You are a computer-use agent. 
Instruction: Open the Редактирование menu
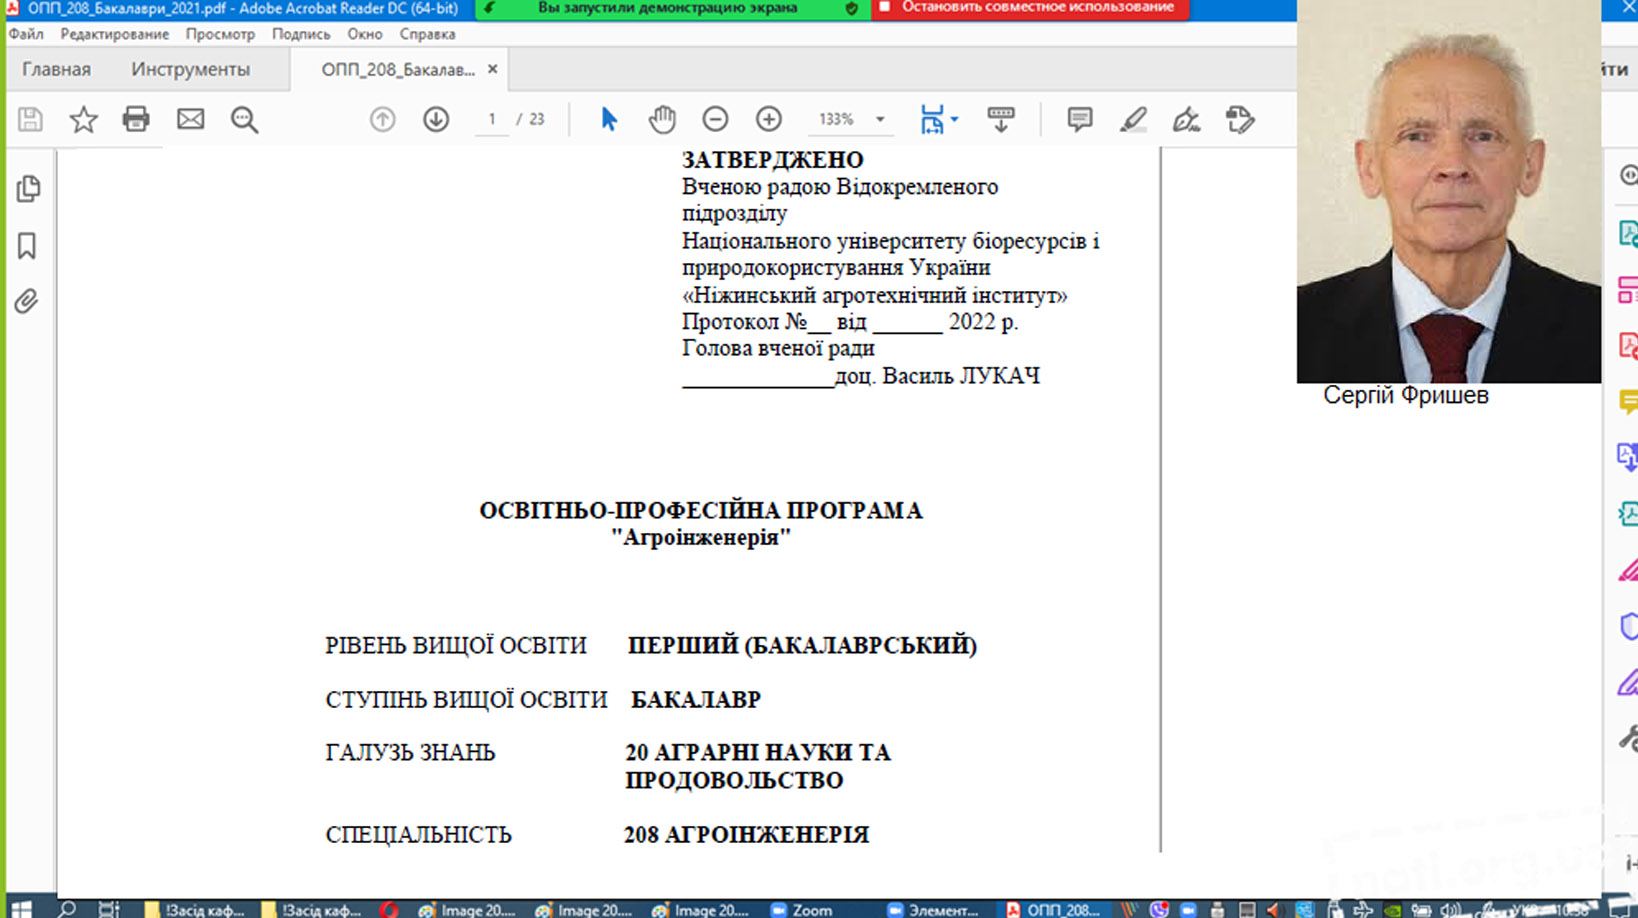point(114,34)
